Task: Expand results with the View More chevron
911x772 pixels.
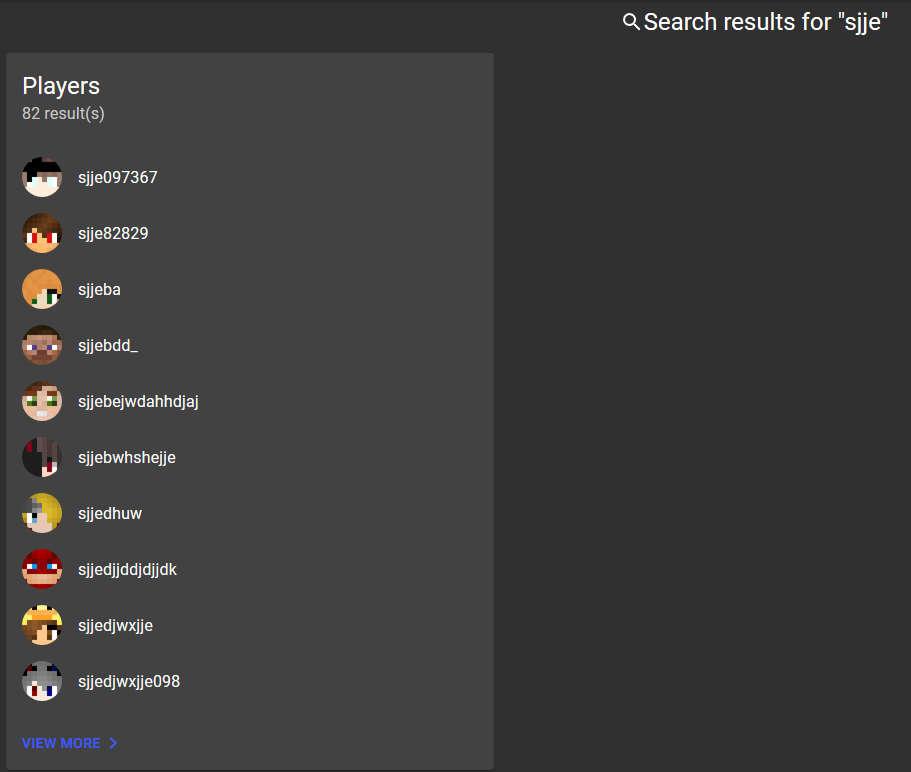Action: click(113, 743)
